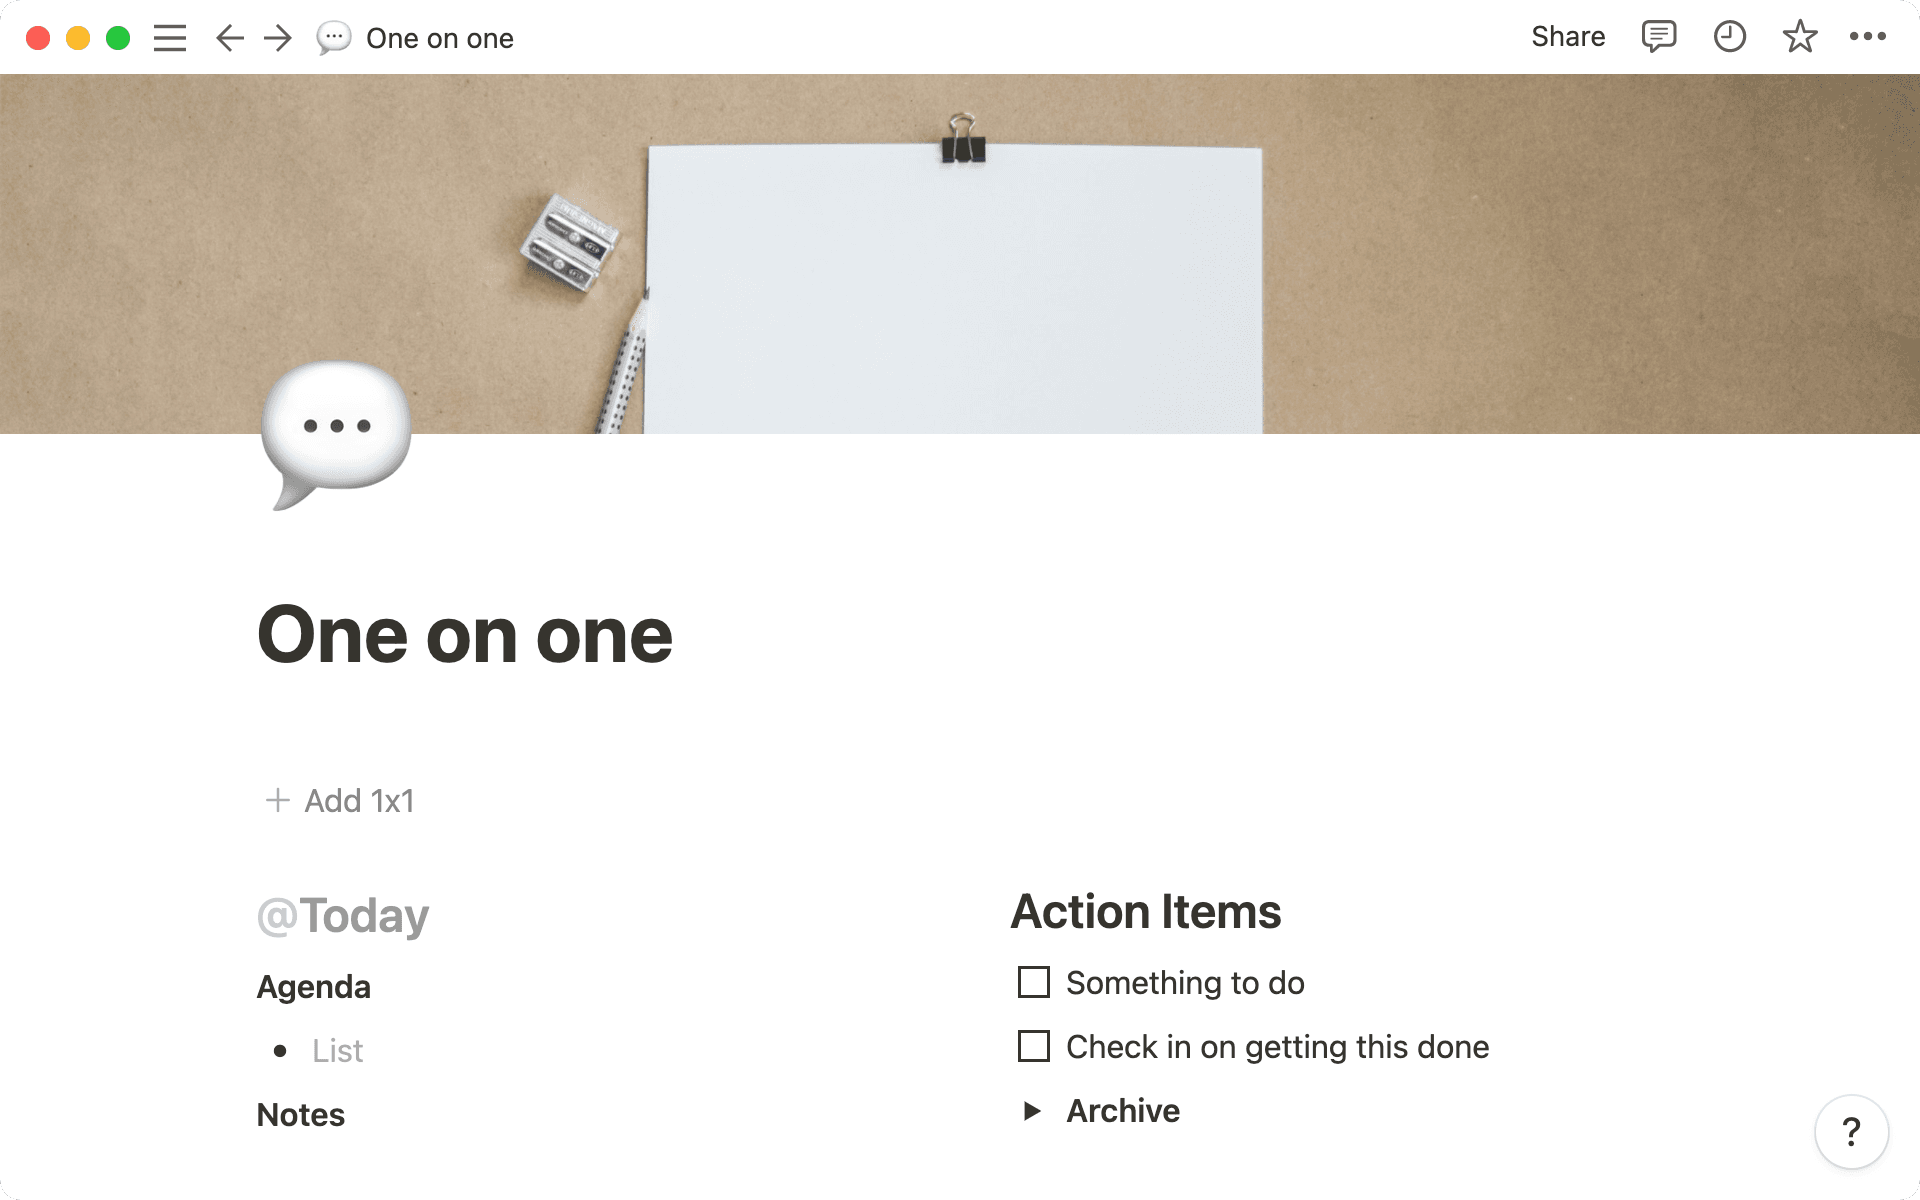Toggle the sidebar with the hamburger icon

click(x=170, y=37)
